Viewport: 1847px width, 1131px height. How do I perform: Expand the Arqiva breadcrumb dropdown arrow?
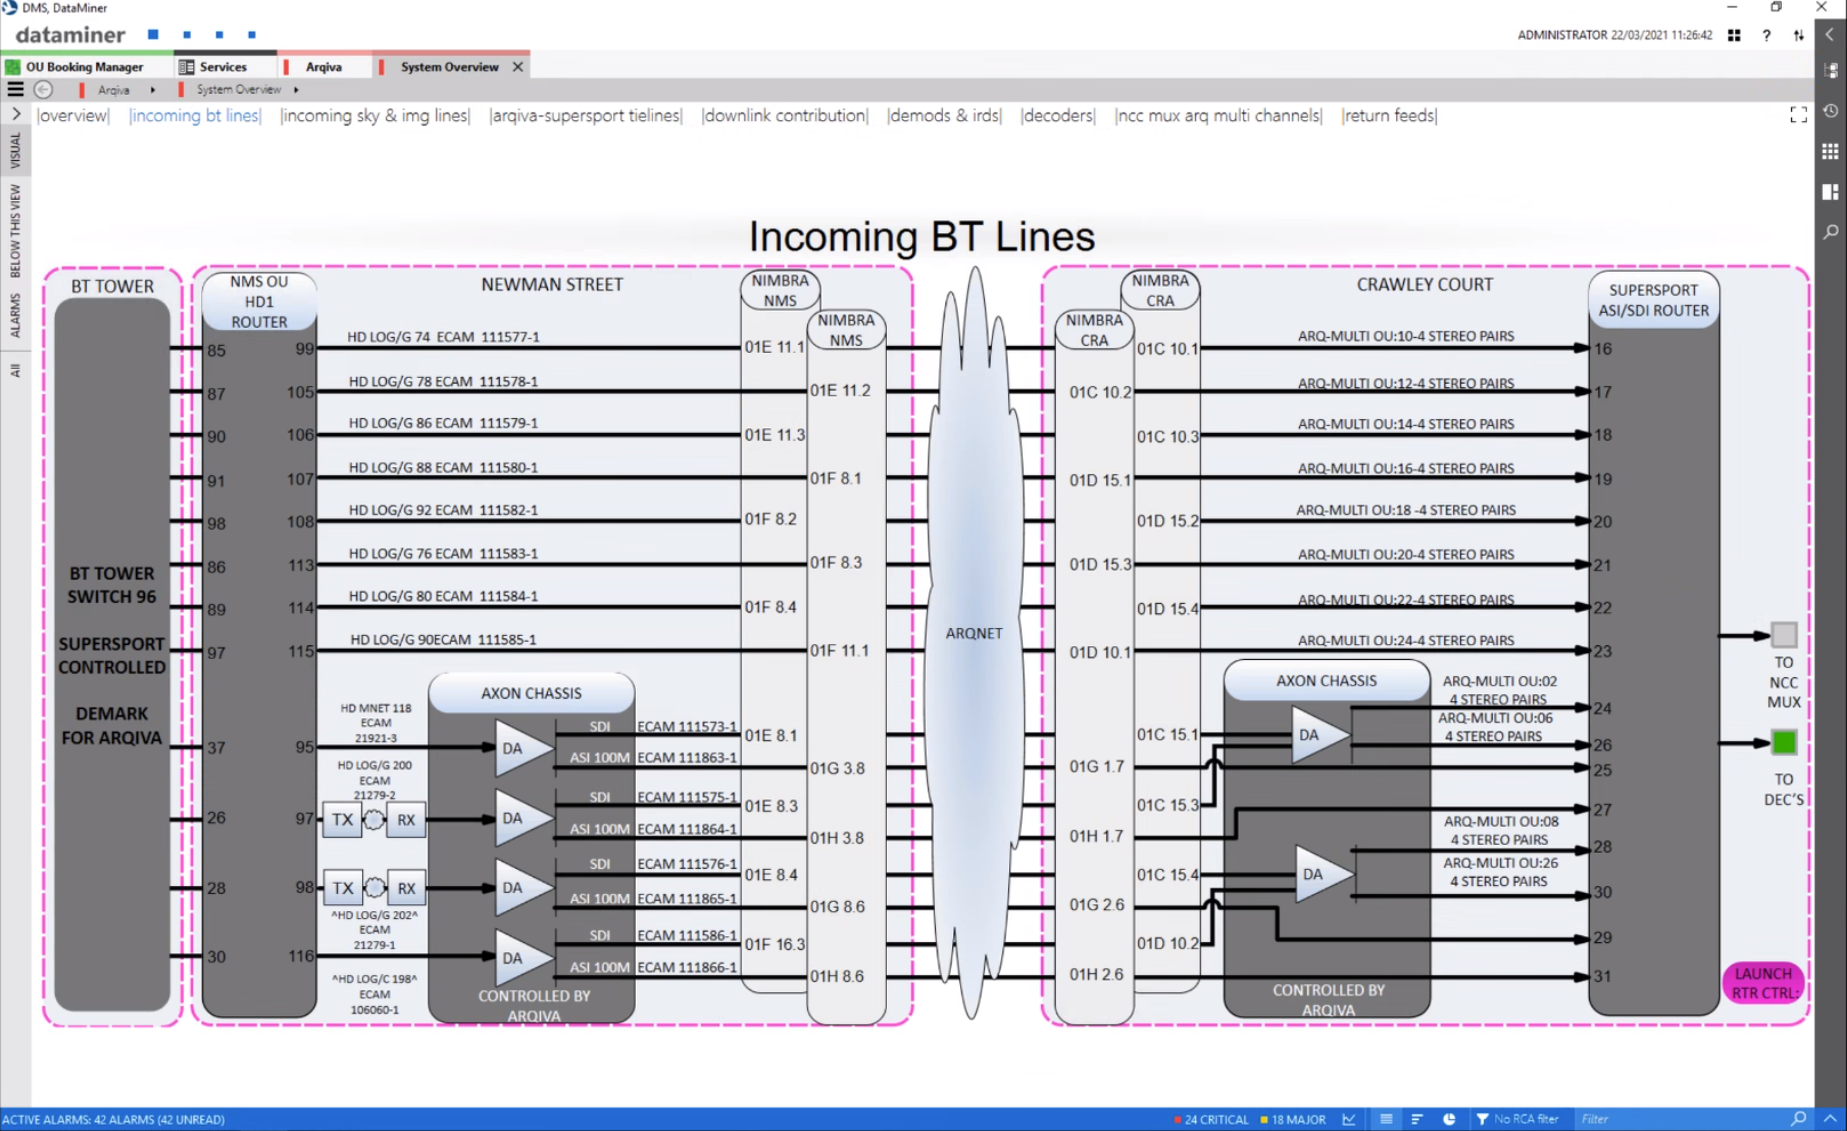click(153, 89)
